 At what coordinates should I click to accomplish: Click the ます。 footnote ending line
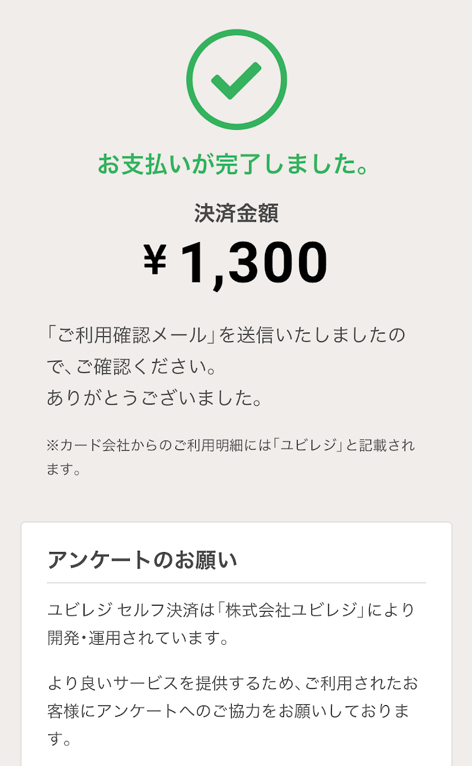click(x=64, y=469)
